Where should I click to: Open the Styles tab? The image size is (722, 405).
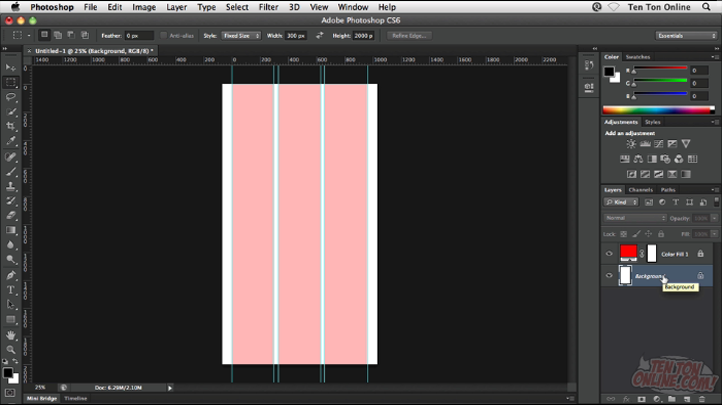(x=652, y=122)
